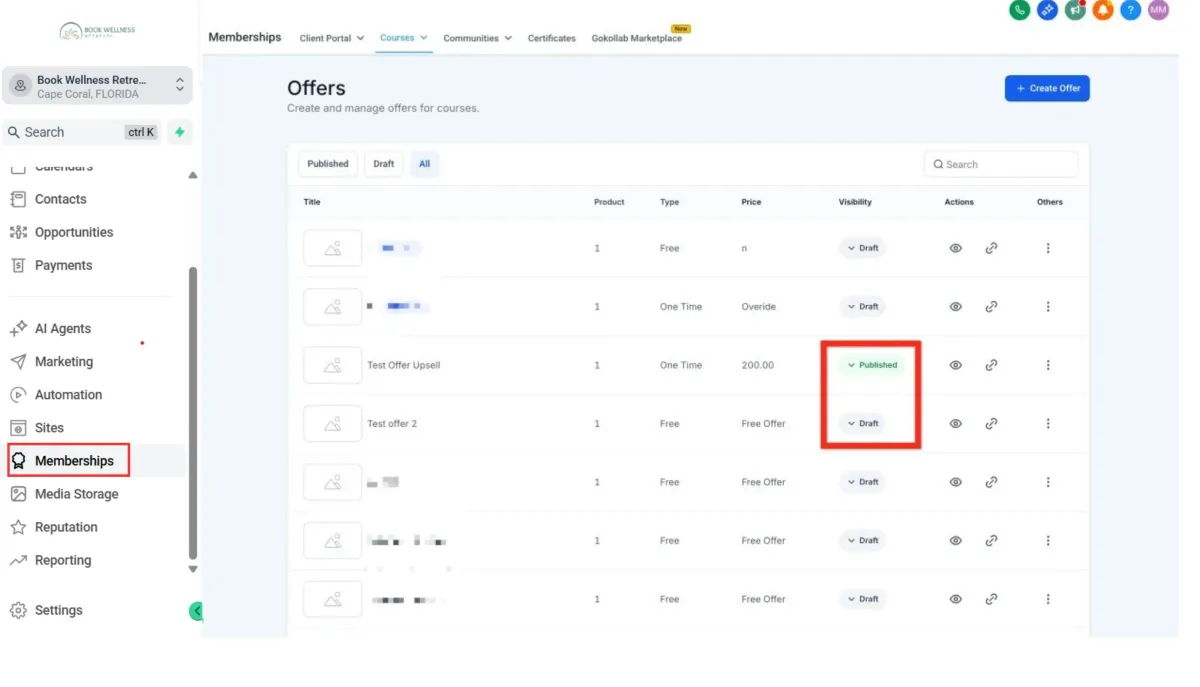Filter offers by Published
The image size is (1200, 687).
click(328, 164)
